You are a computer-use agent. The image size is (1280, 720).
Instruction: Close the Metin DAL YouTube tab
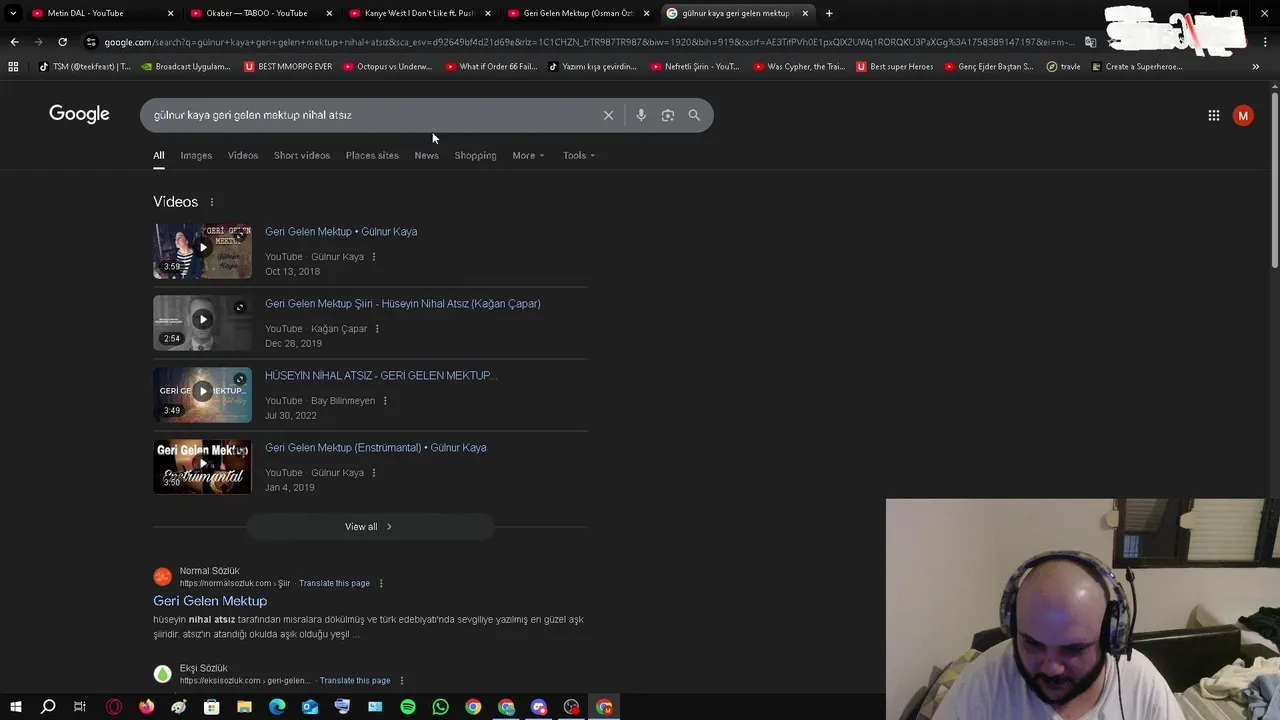pyautogui.click(x=170, y=13)
